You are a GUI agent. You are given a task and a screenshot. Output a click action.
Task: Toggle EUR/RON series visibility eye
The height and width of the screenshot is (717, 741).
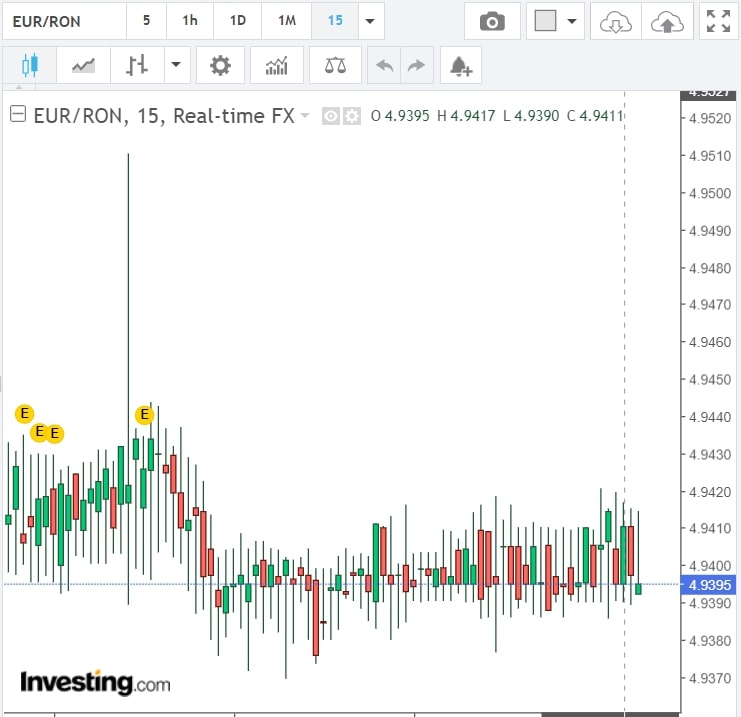[331, 116]
